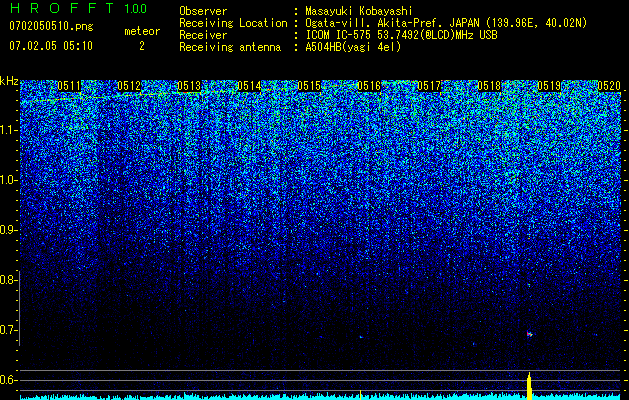Click the tall yellow signal spike near 0519
This screenshot has width=629, height=400.
[529, 386]
